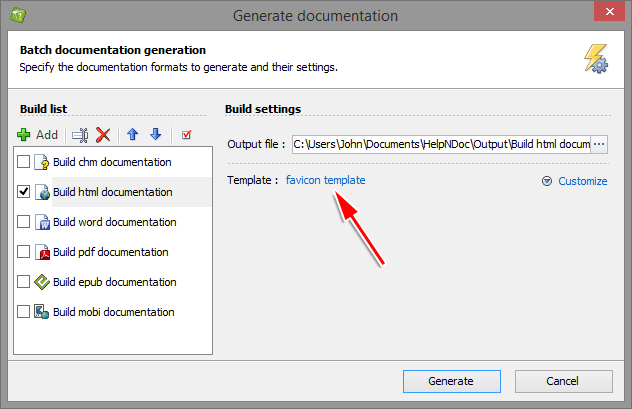Select Build word documentation row

pyautogui.click(x=113, y=222)
